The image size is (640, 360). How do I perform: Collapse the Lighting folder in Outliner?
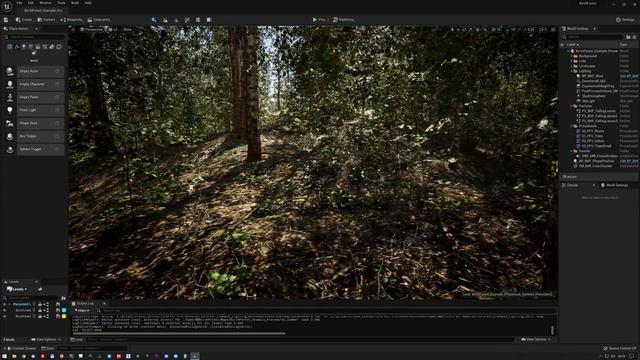(x=571, y=71)
